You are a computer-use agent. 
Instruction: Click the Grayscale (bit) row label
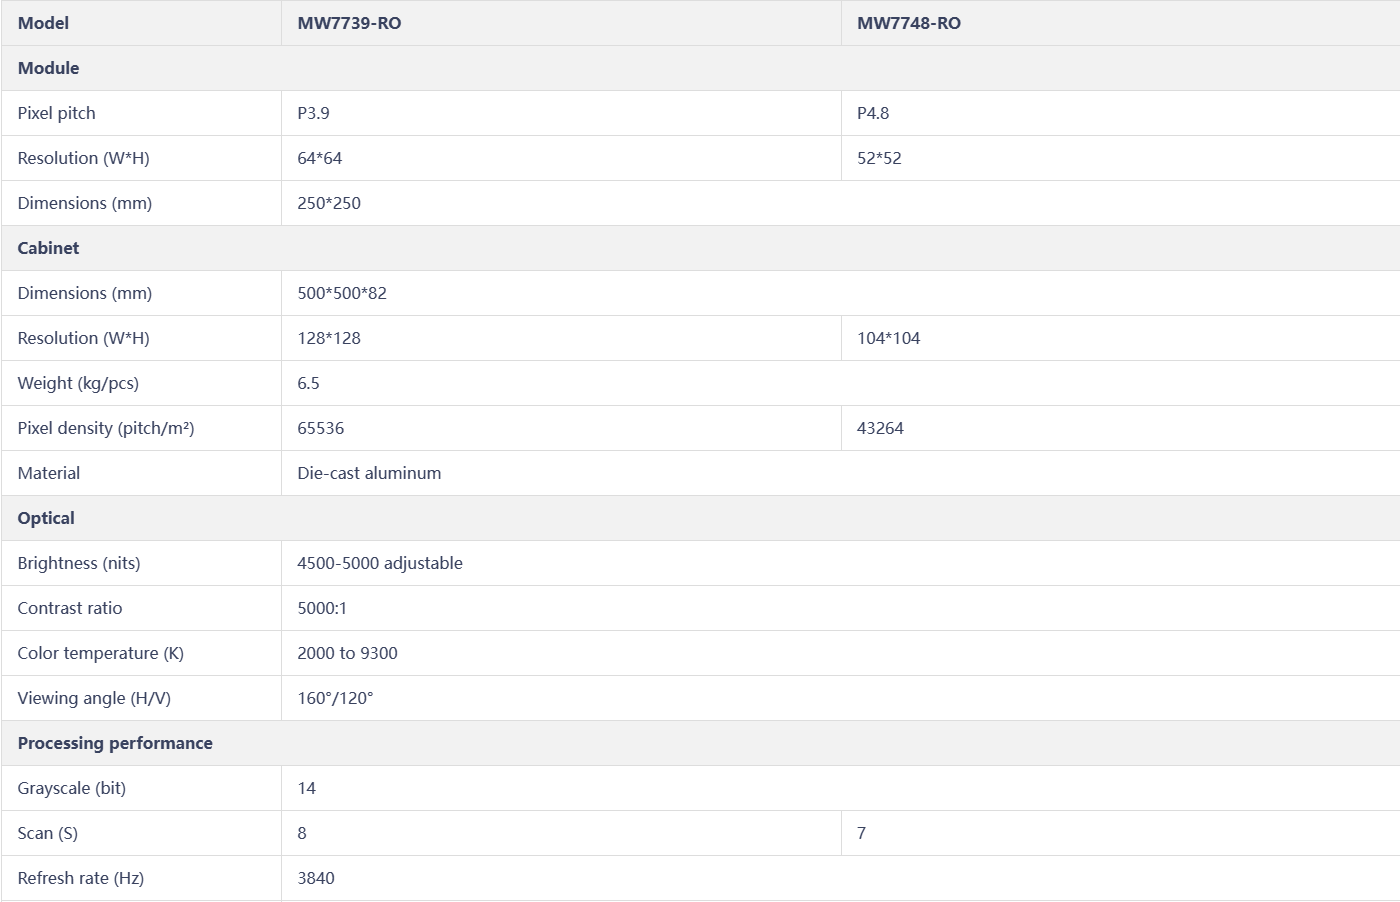(72, 788)
